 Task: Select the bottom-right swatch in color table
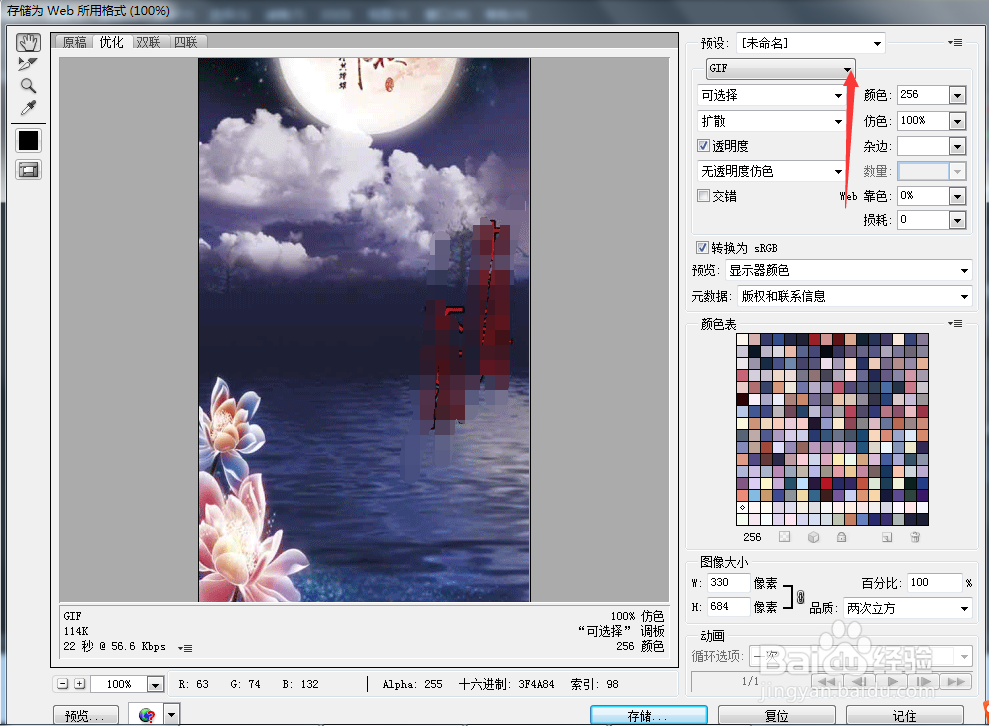922,519
